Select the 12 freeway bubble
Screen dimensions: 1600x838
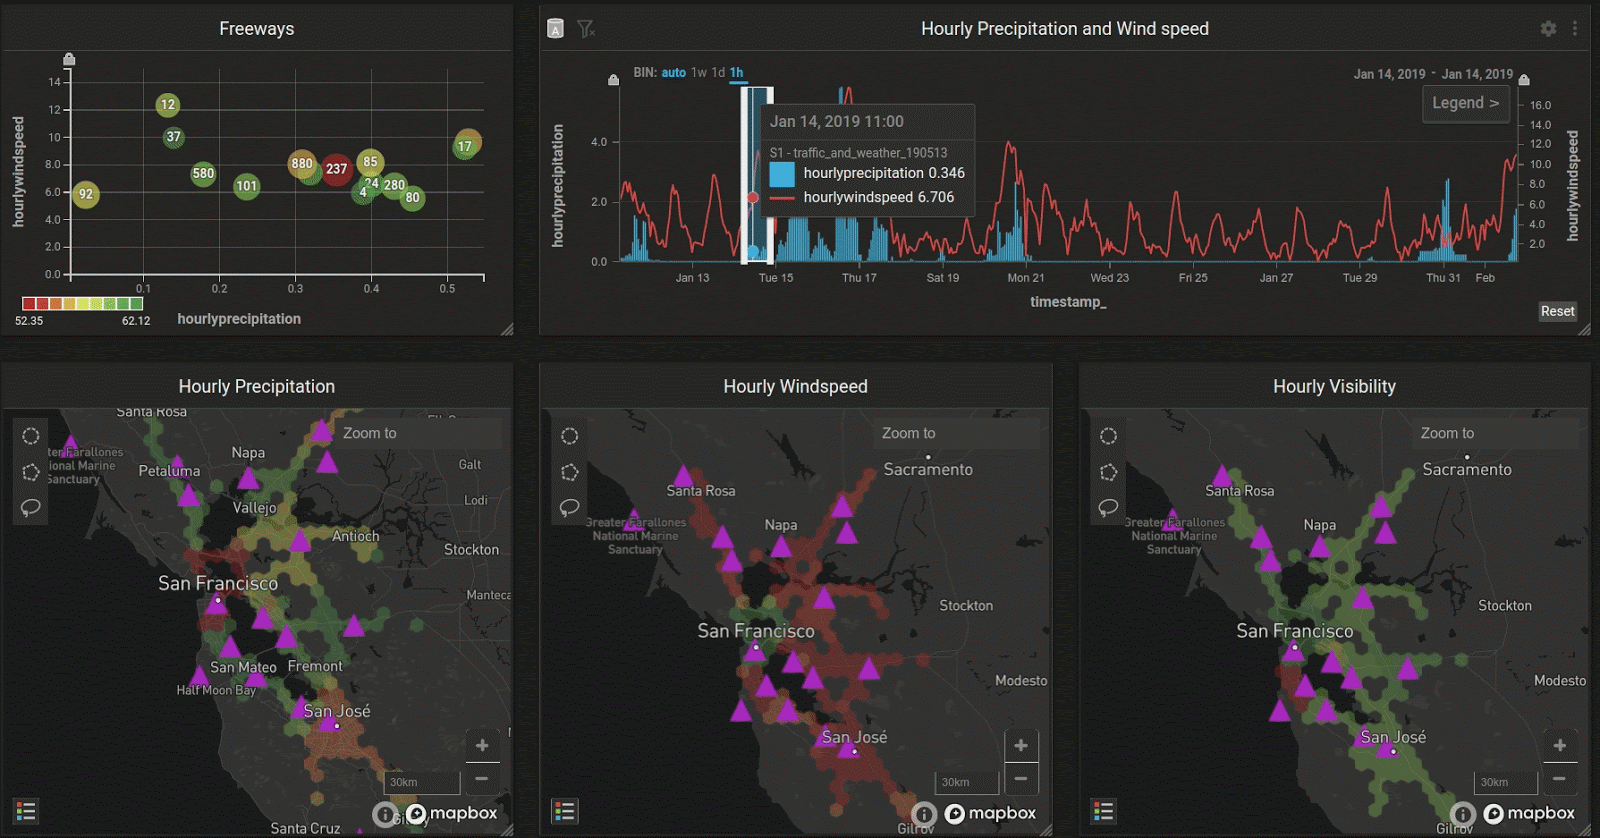(x=167, y=104)
